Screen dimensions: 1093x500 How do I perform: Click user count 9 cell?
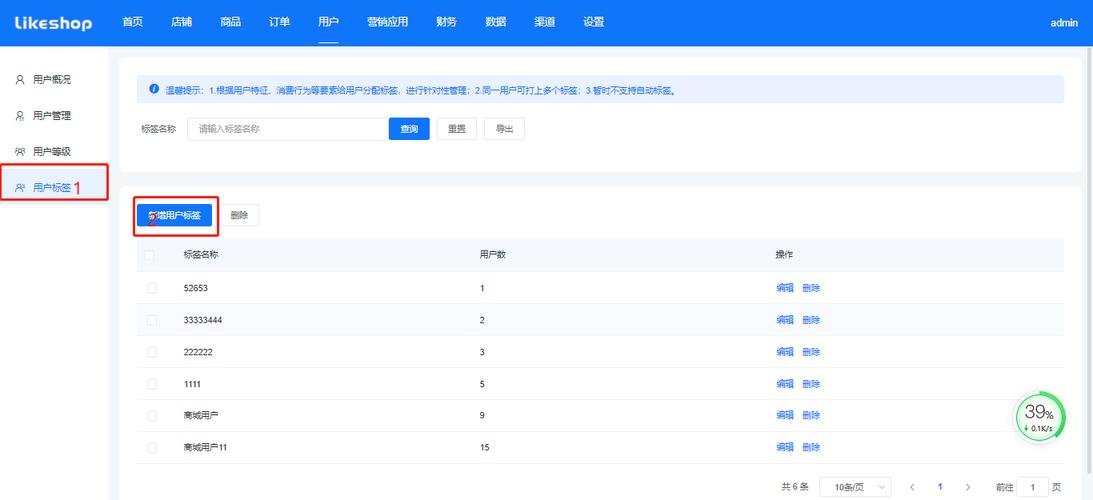pos(482,416)
